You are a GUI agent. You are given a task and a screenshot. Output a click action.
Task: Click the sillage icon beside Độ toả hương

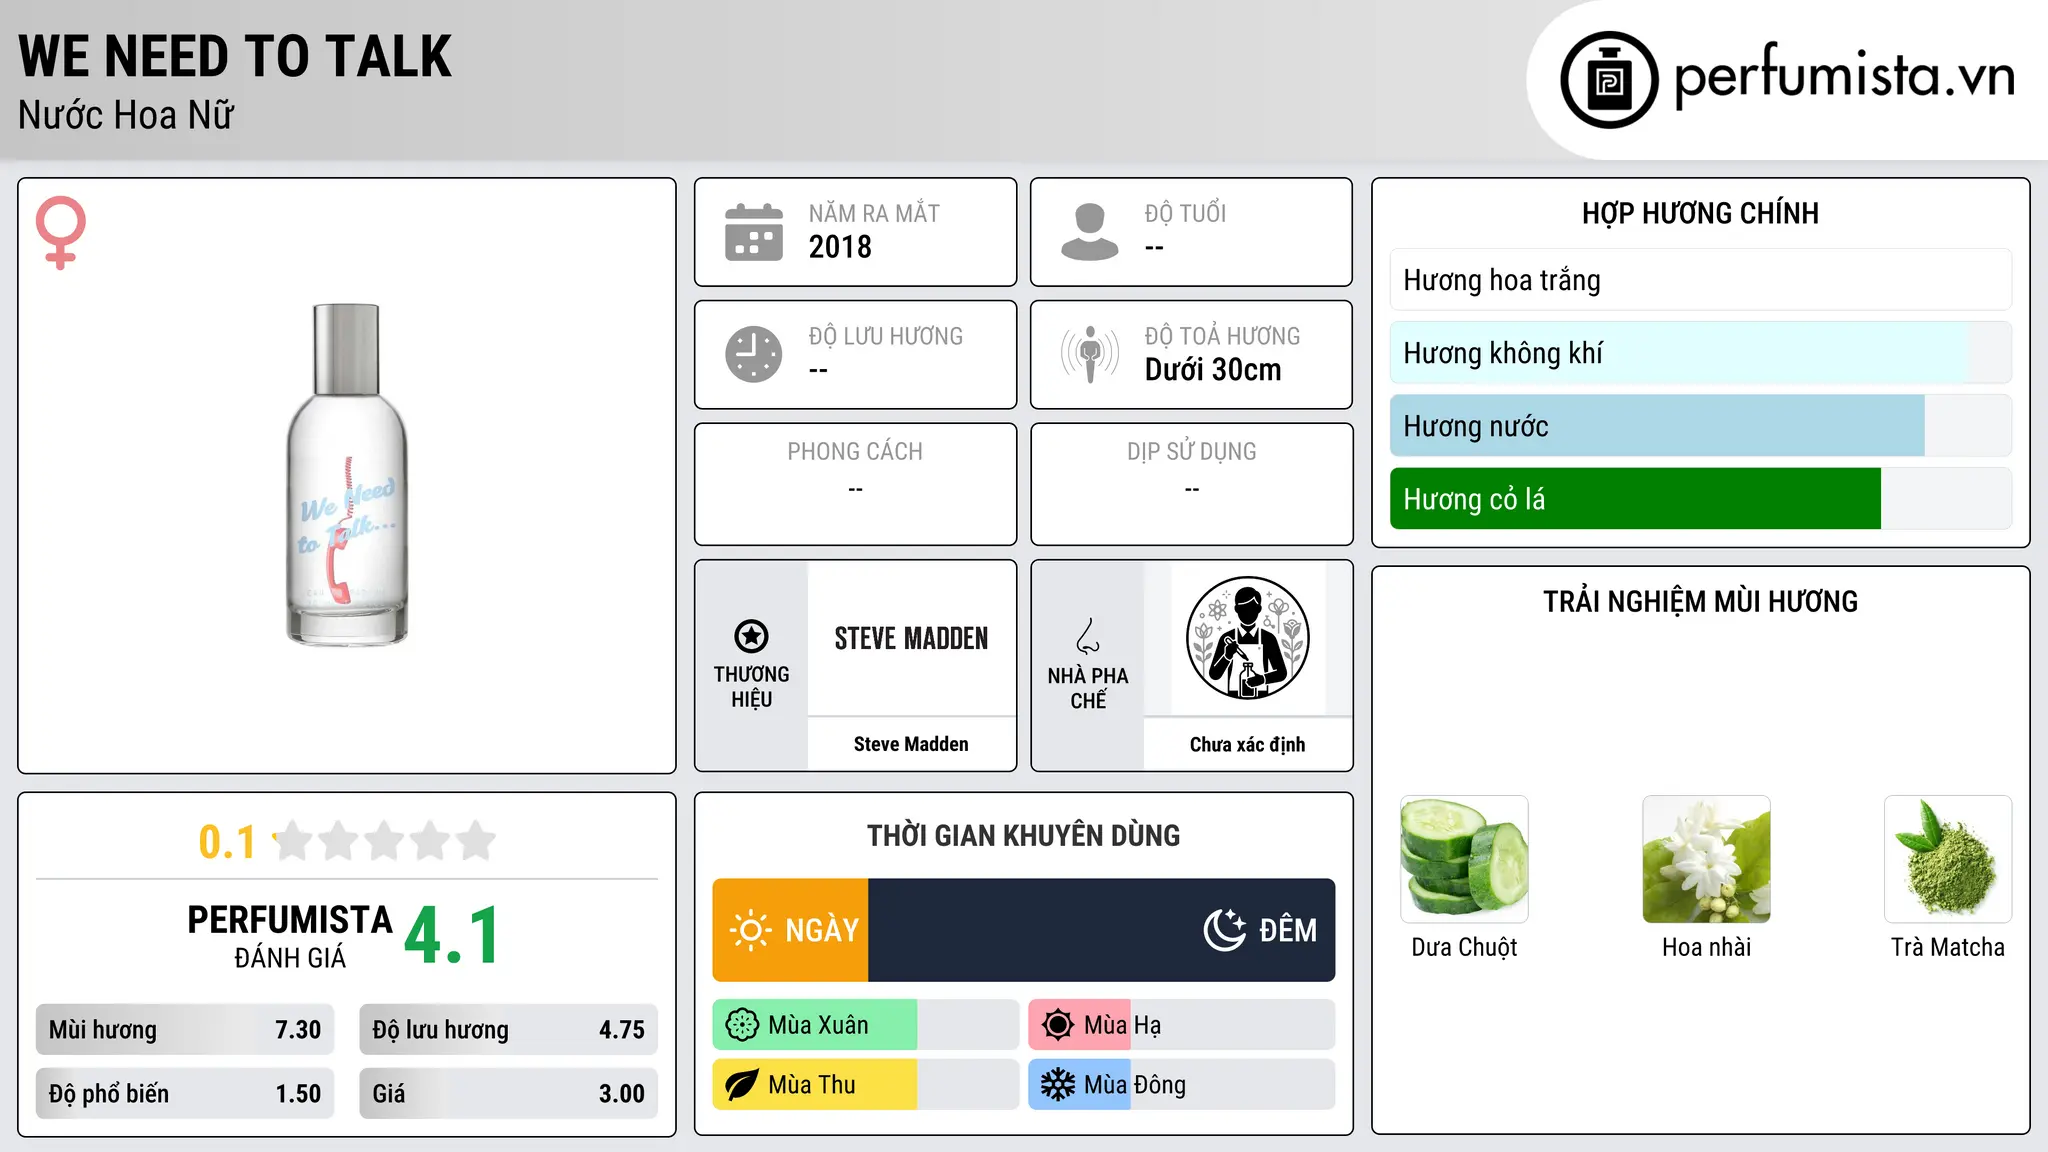tap(1090, 354)
